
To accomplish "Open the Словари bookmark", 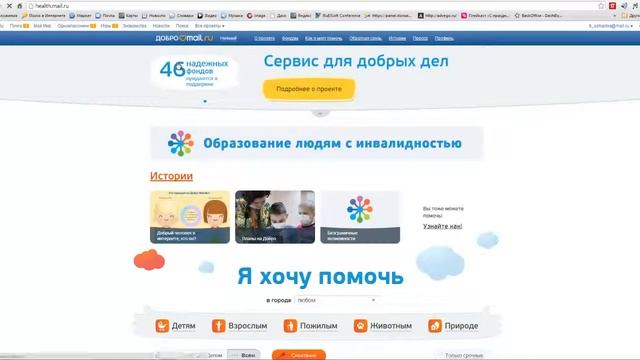I will 181,16.
